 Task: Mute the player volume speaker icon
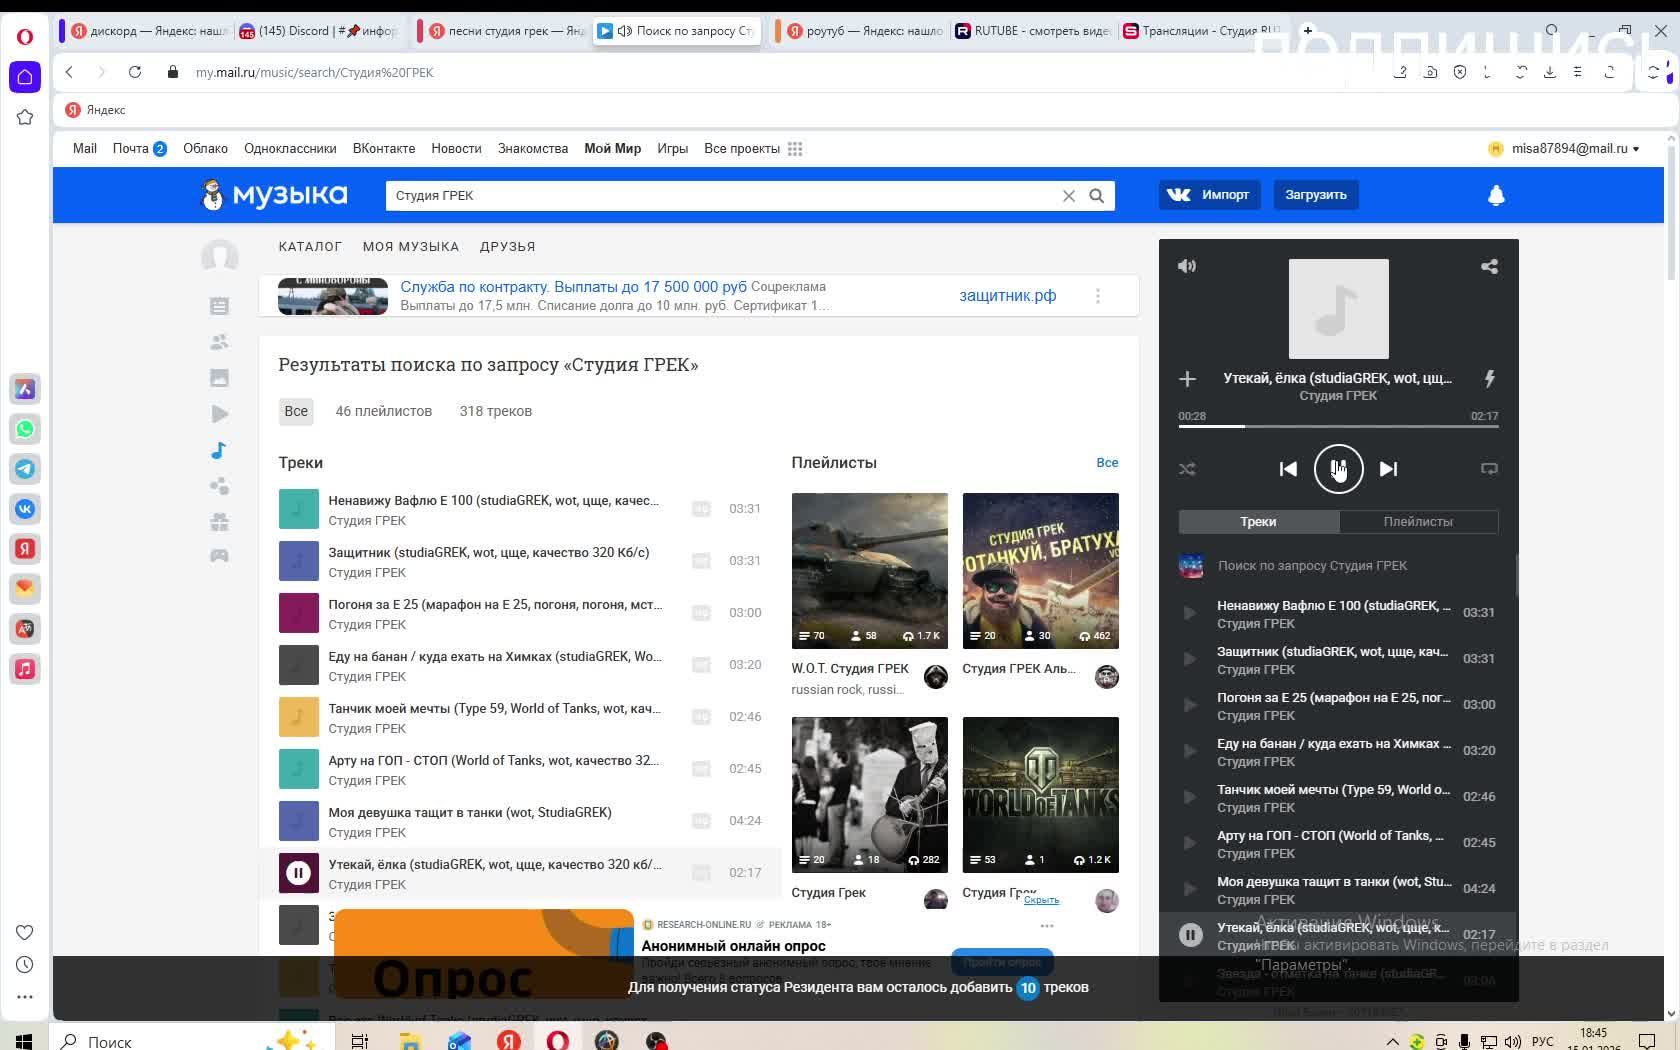(1187, 266)
